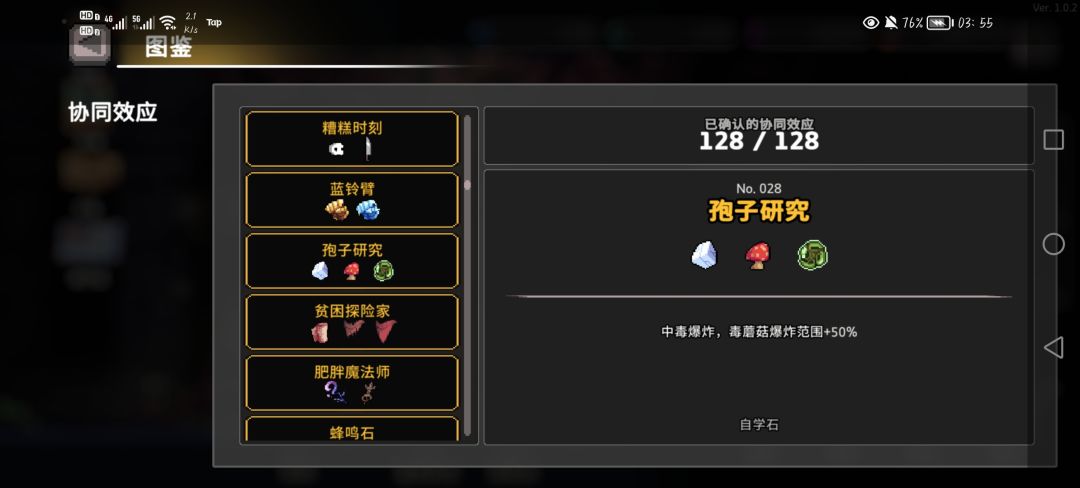The height and width of the screenshot is (488, 1080).
Task: Open the 肥胖魔法师 synergy entry
Action: (352, 383)
